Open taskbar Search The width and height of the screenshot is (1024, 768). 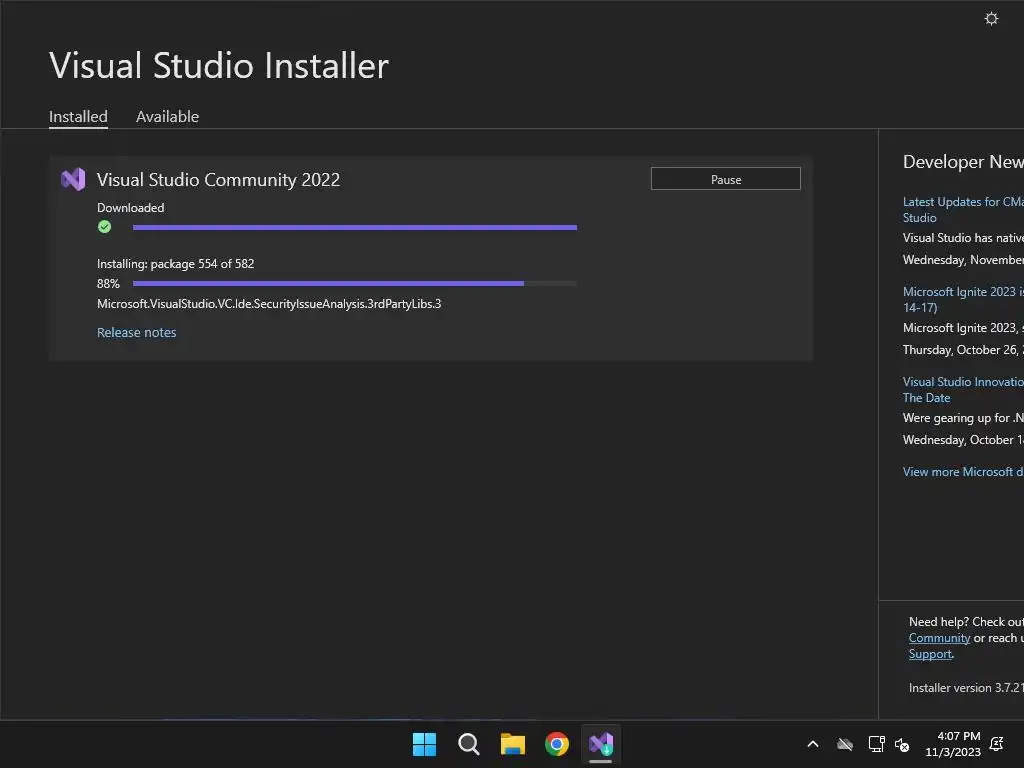[x=468, y=744]
